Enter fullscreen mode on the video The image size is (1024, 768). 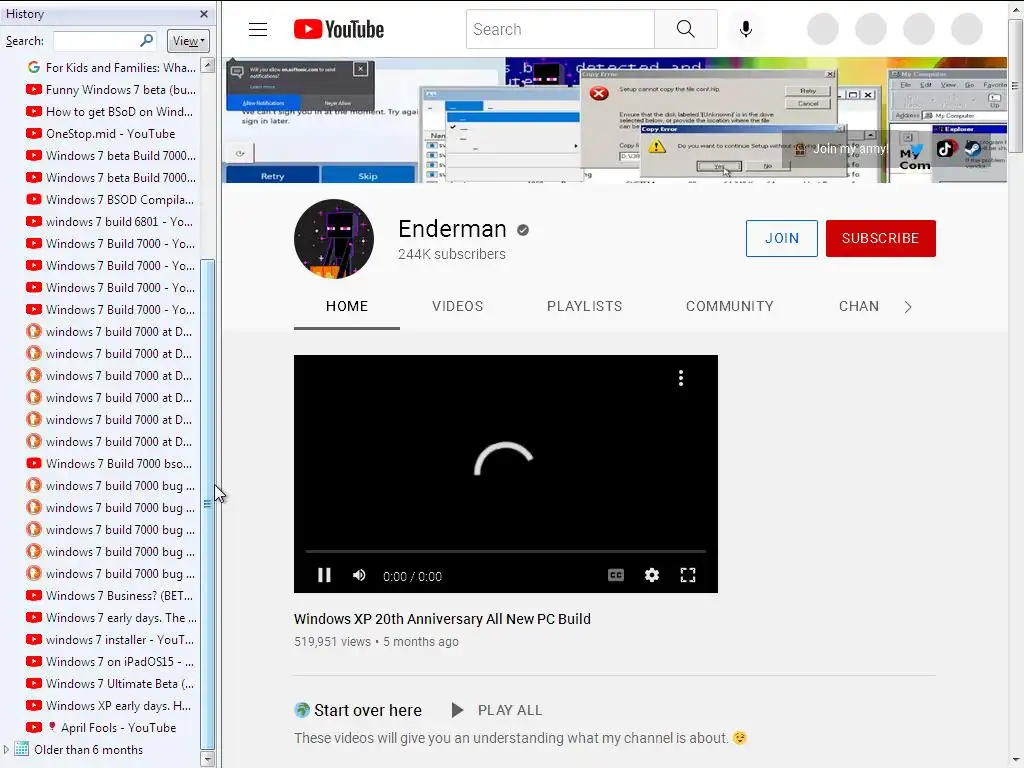[x=688, y=575]
